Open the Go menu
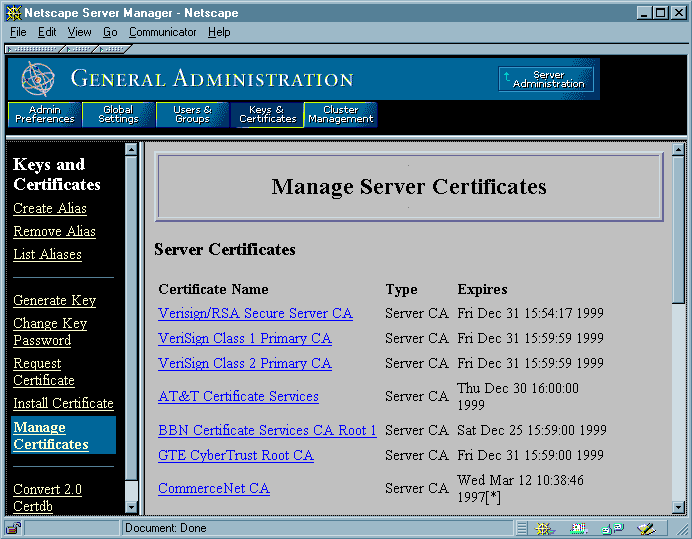 [x=110, y=32]
